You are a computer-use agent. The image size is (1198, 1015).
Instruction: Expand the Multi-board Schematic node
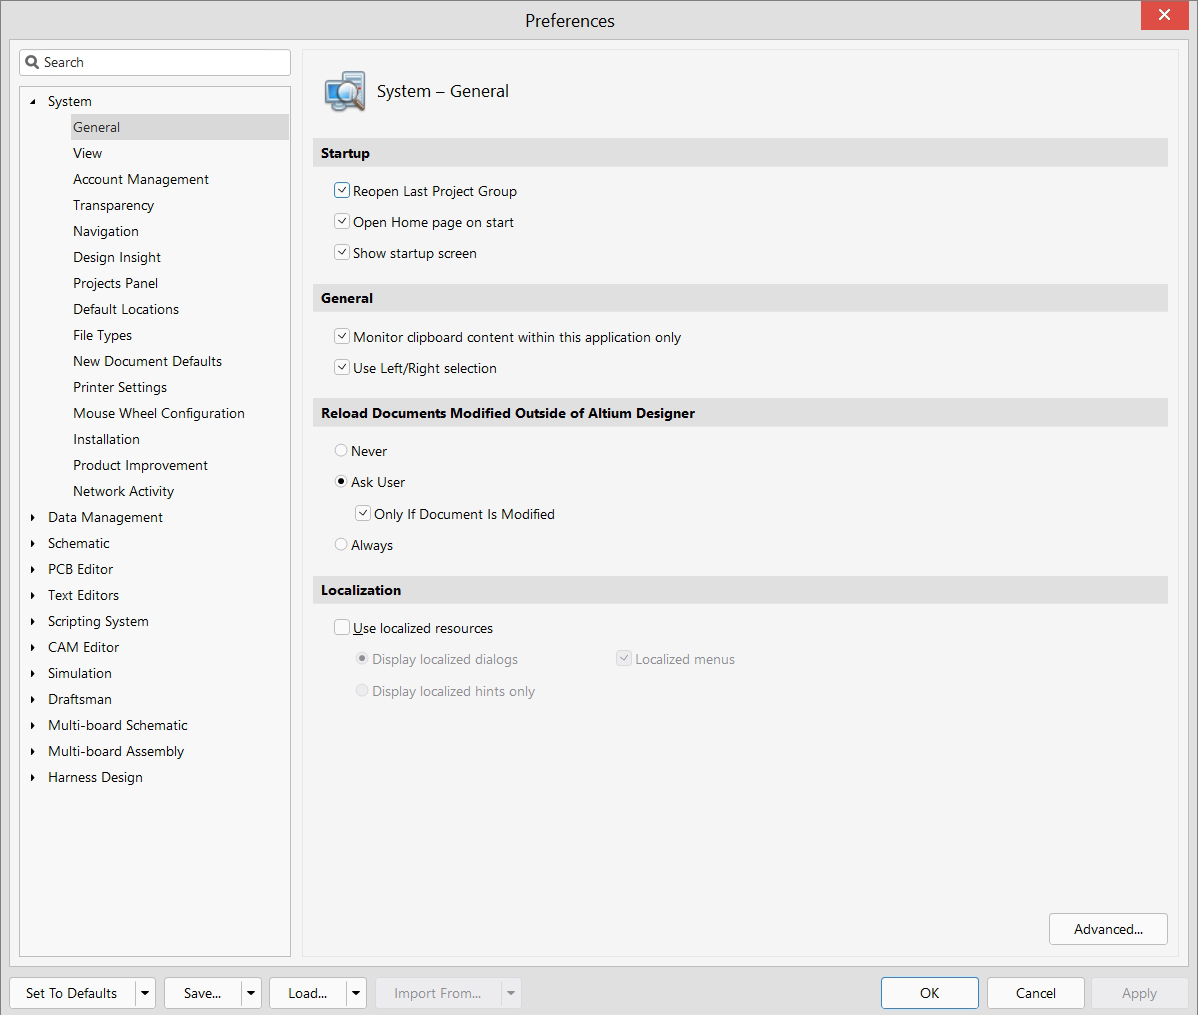(33, 725)
